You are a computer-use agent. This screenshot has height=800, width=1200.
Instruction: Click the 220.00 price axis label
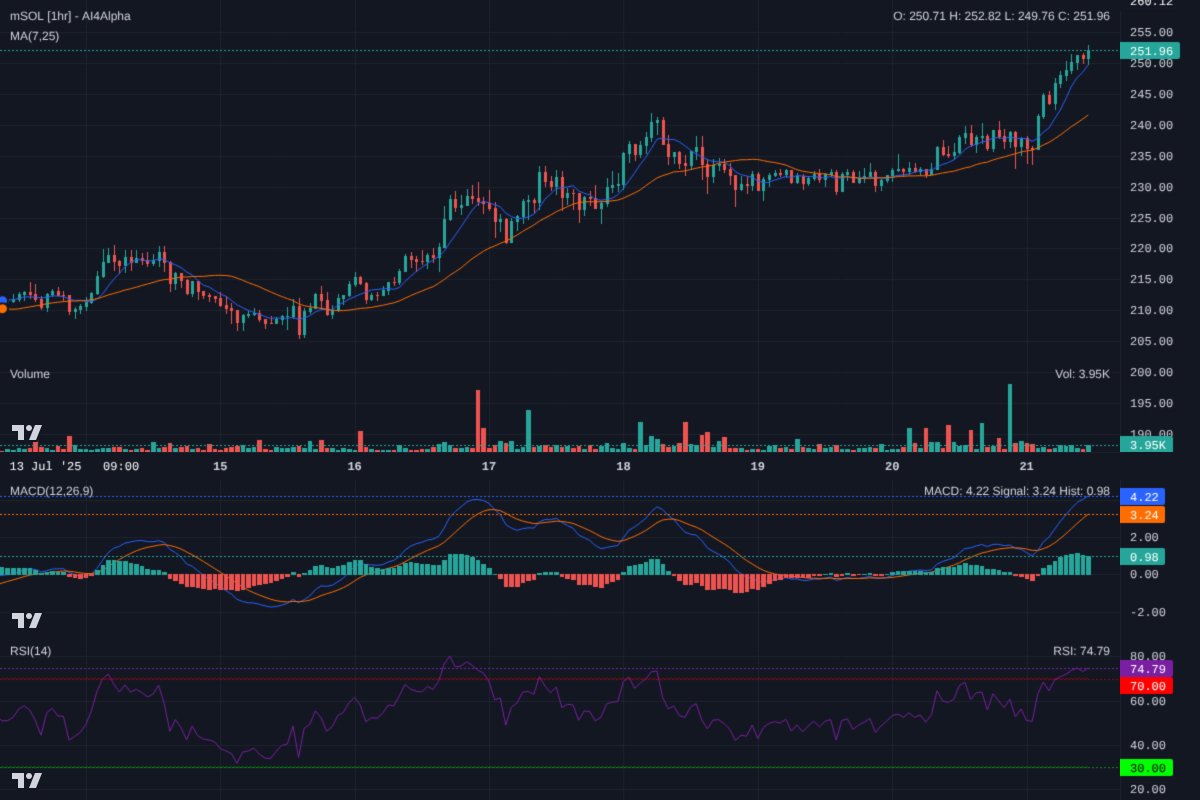(1151, 249)
